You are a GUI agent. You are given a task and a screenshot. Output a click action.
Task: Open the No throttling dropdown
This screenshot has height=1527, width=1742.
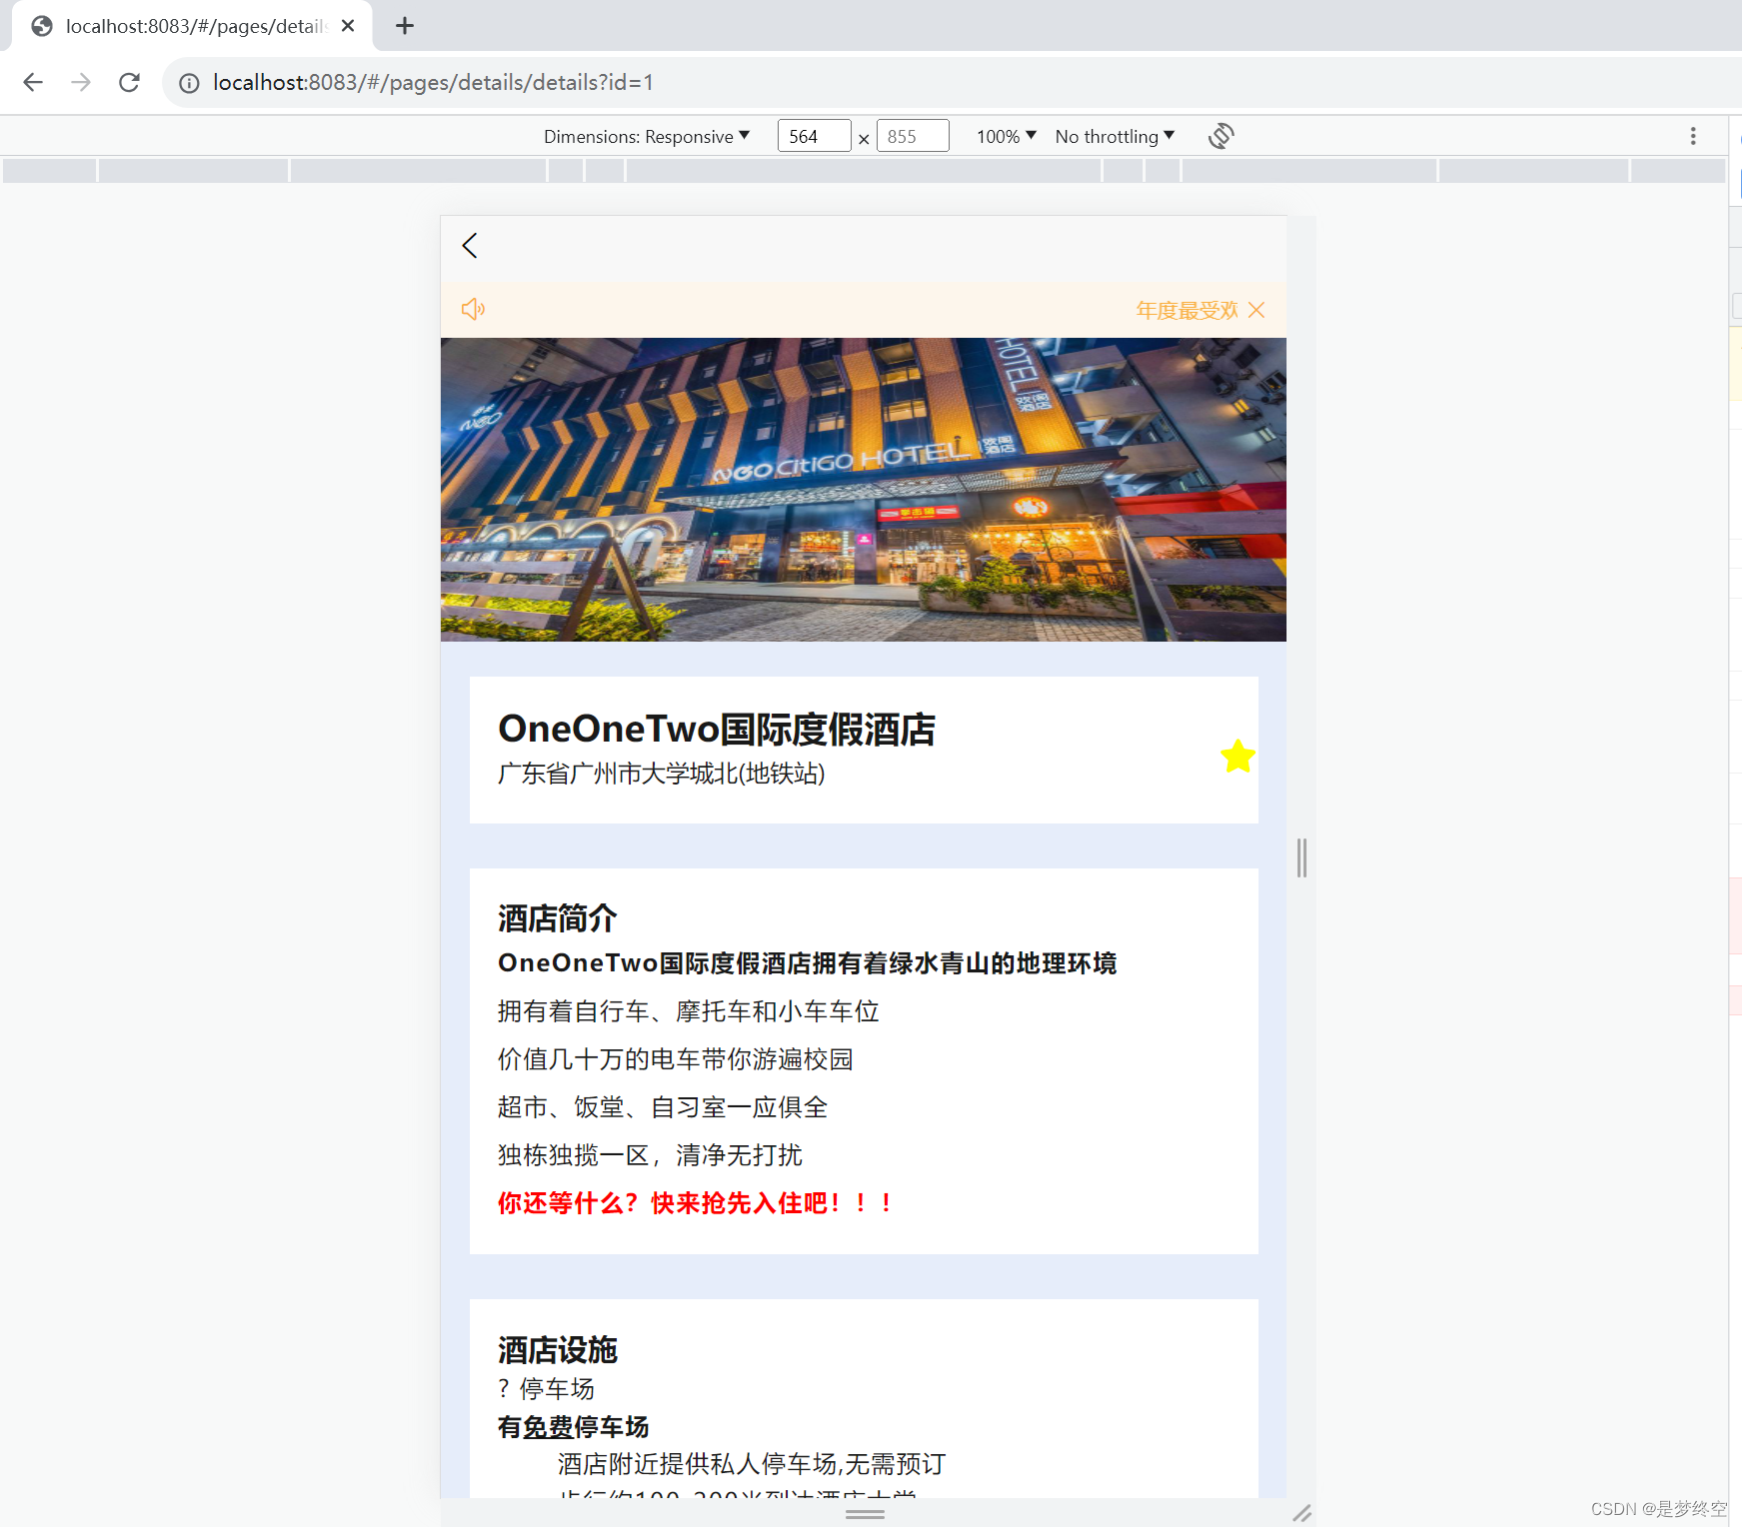coord(1114,136)
